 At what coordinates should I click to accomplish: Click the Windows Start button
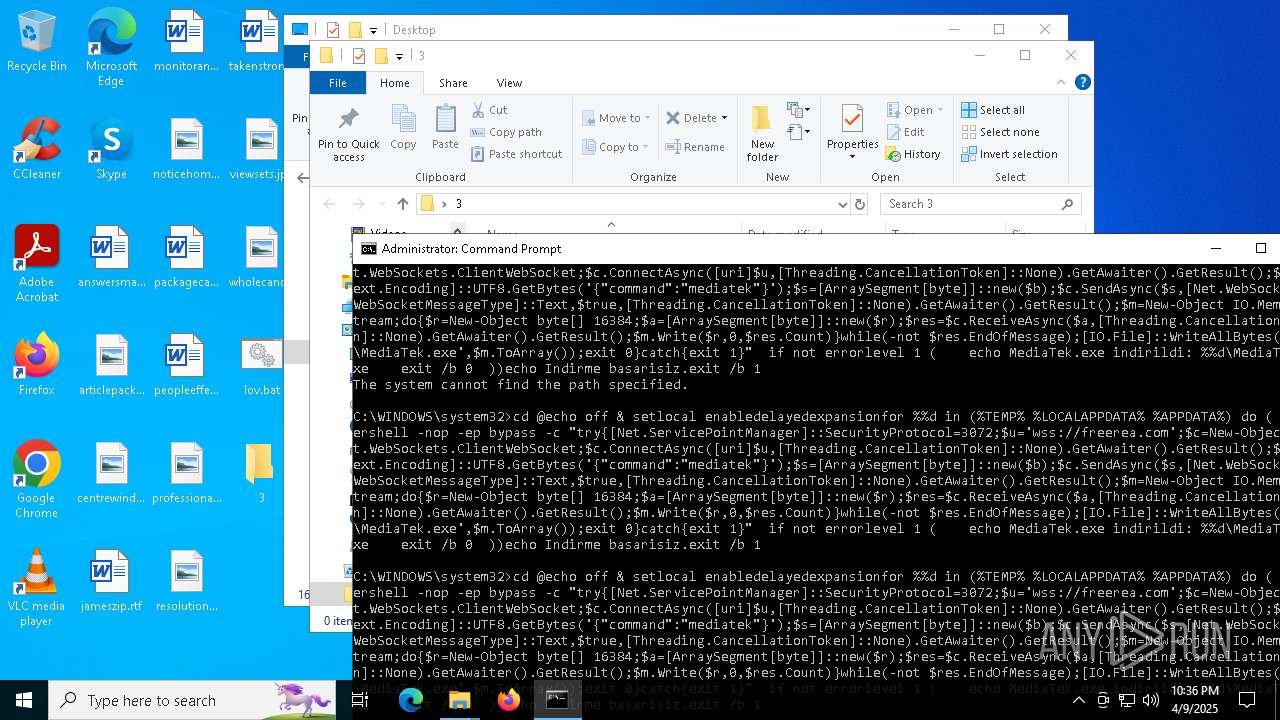coord(24,700)
